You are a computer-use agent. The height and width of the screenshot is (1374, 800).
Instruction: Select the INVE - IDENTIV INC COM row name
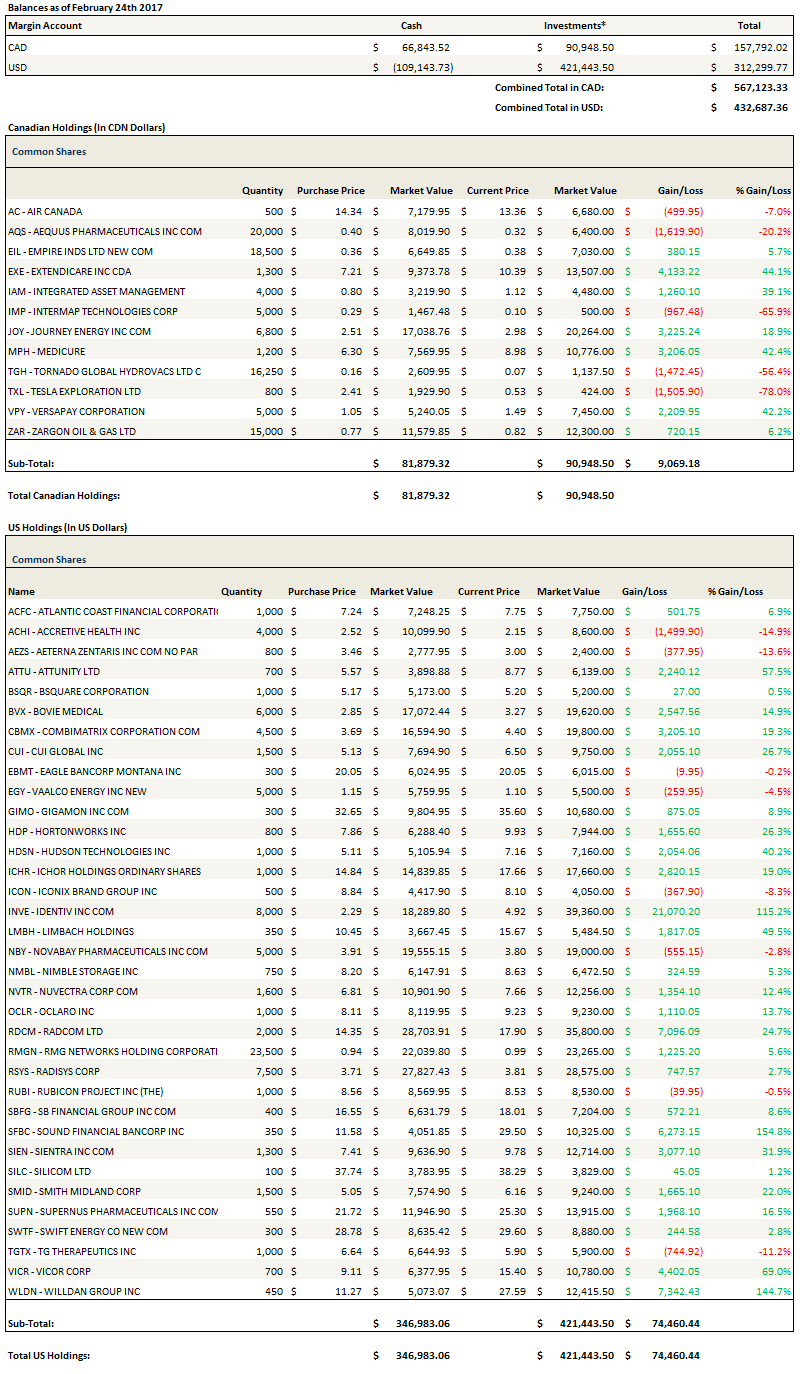click(x=61, y=911)
